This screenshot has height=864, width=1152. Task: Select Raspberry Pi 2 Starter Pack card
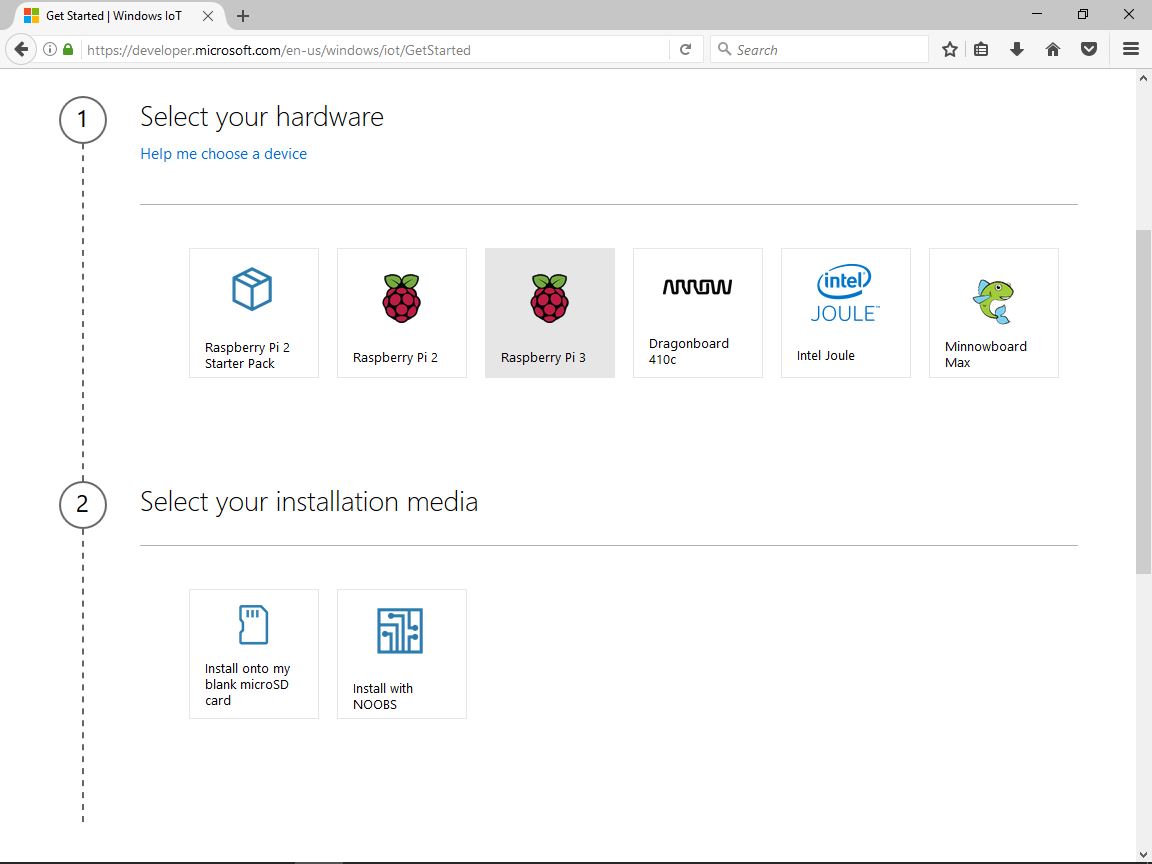[x=253, y=313]
